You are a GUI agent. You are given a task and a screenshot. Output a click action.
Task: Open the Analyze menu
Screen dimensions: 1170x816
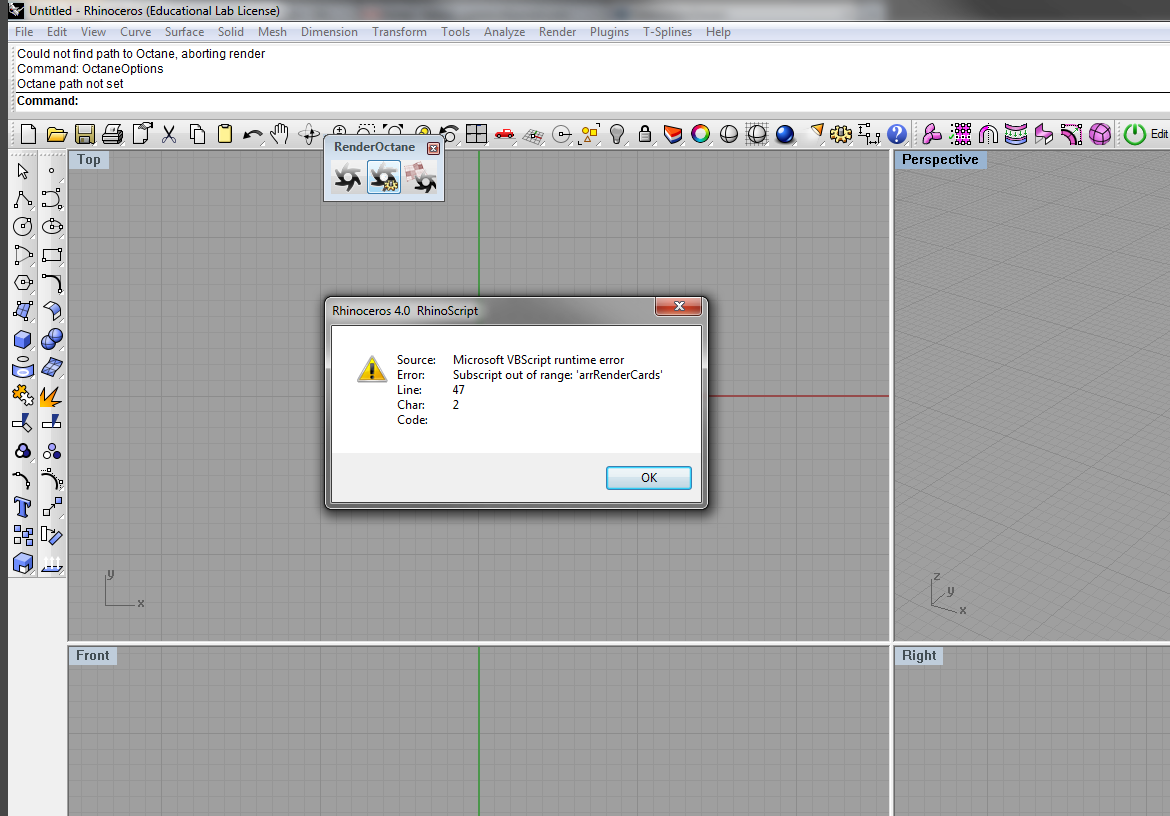coord(504,32)
